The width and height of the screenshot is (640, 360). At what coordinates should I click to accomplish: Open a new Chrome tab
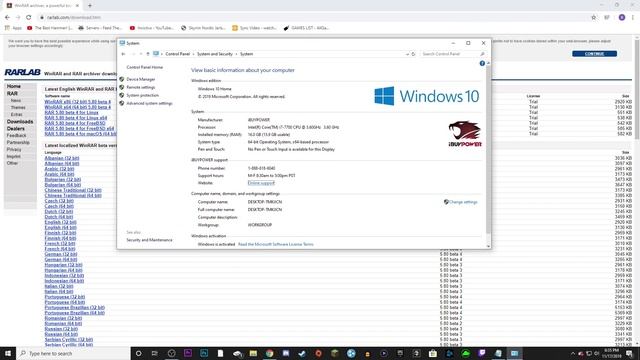pyautogui.click(x=90, y=6)
